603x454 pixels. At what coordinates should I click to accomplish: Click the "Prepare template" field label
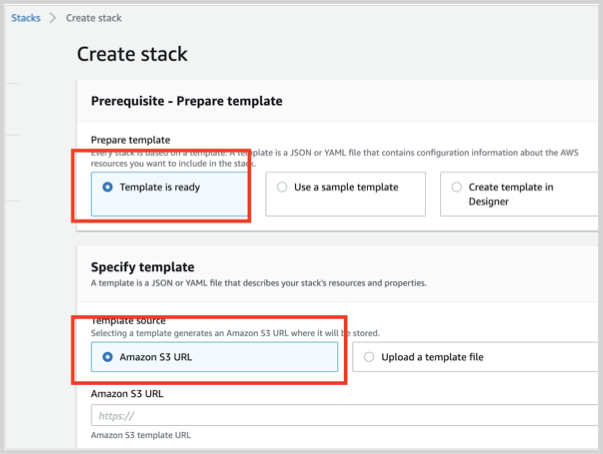130,140
